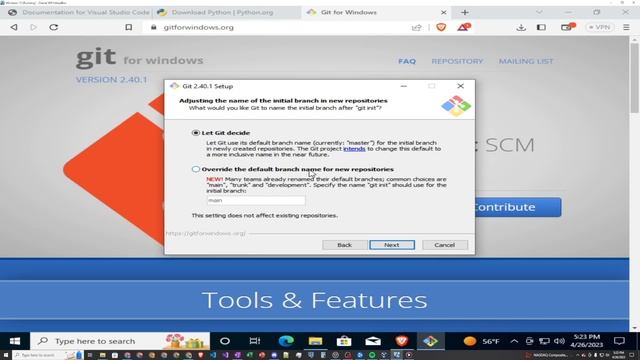Click the branch name text field
This screenshot has height=360, width=640.
(256, 200)
